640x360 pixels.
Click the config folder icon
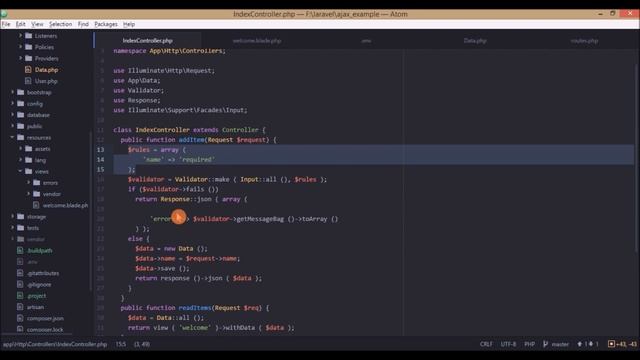point(21,104)
